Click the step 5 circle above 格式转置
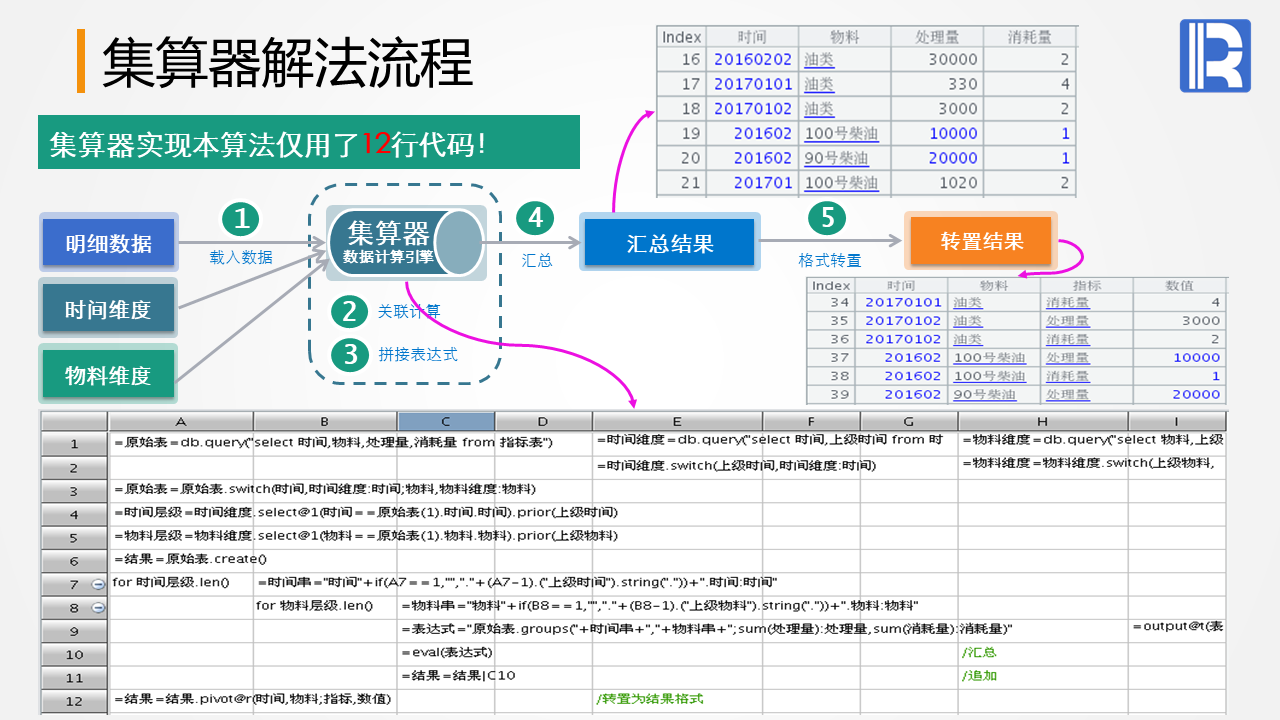Viewport: 1280px width, 720px height. (827, 219)
